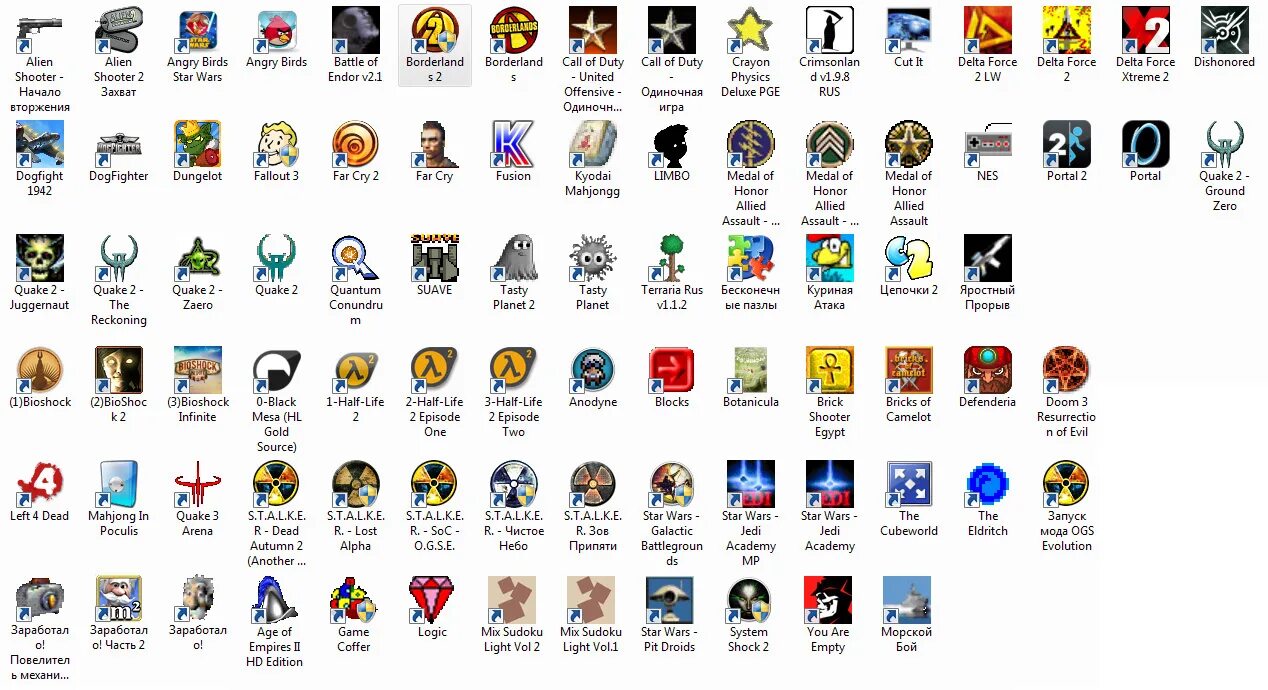Select the S.T.A.L.K.E.R. Зов Припяти icon

(593, 484)
